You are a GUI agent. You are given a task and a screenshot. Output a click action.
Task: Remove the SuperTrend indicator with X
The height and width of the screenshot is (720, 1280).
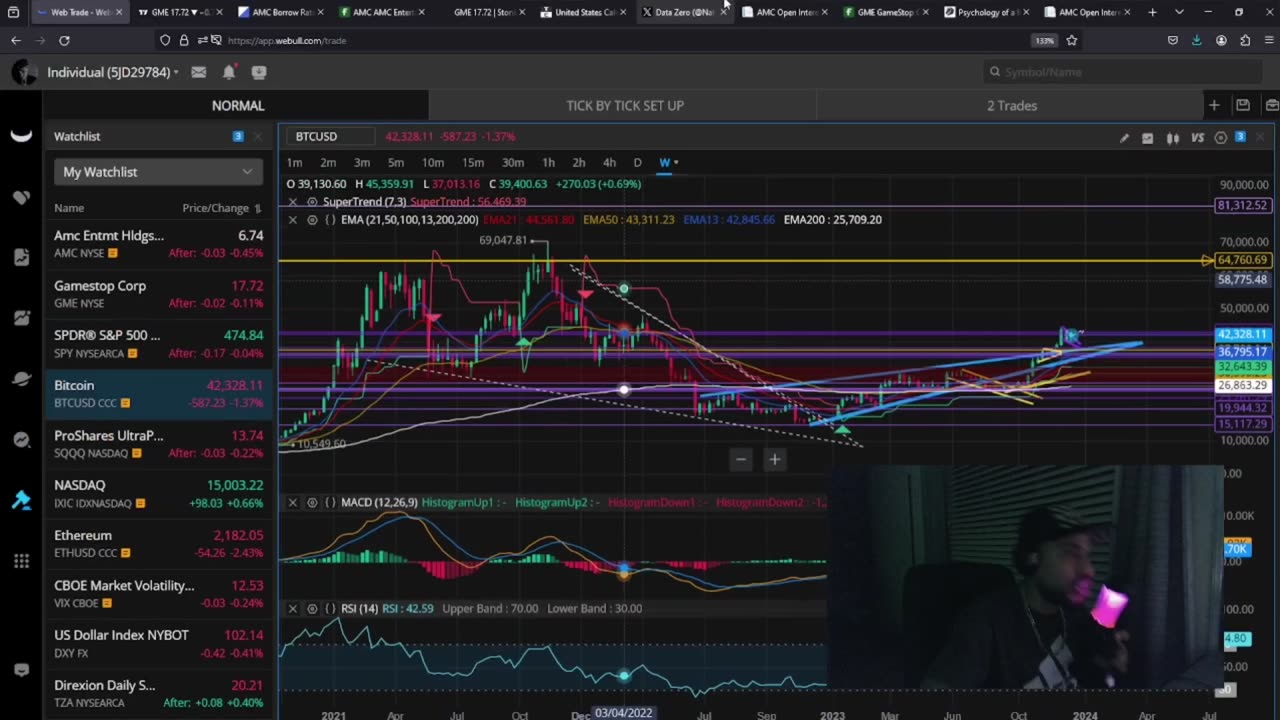(292, 202)
